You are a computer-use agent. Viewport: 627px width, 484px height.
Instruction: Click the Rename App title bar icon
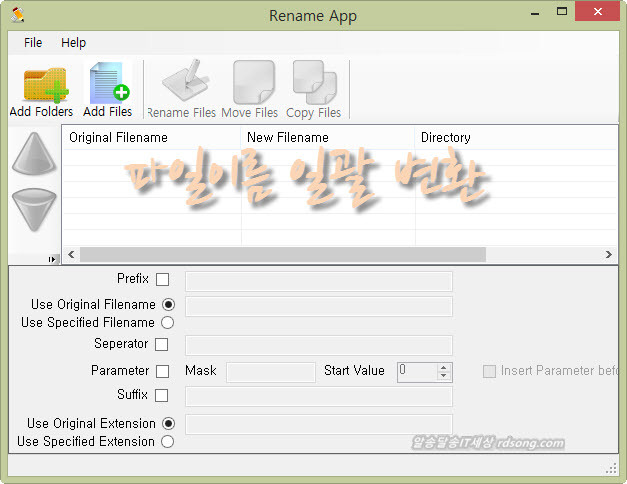tap(17, 15)
